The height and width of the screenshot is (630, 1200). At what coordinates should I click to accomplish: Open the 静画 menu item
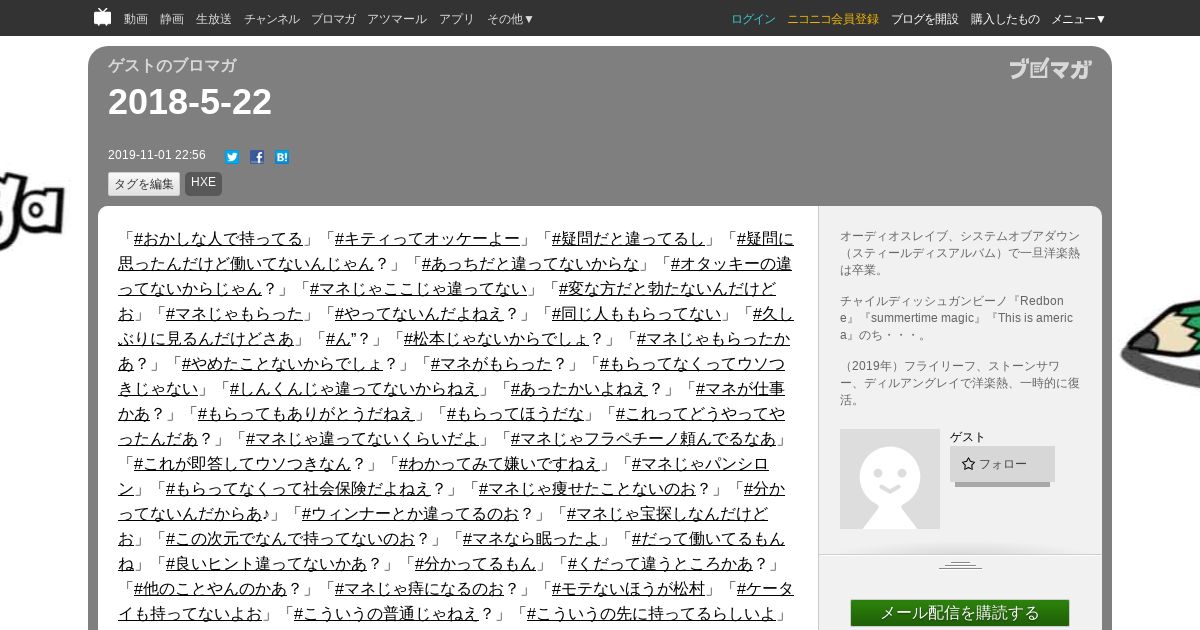172,19
